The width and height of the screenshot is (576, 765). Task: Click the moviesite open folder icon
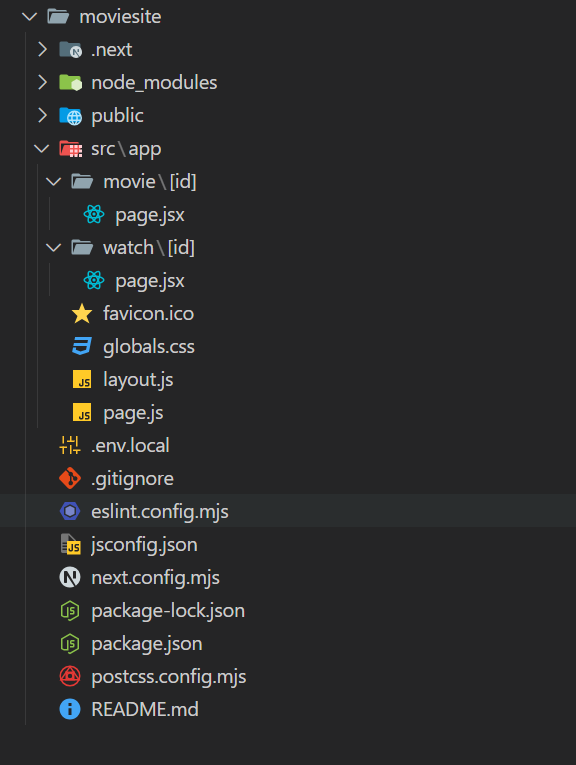(x=58, y=17)
